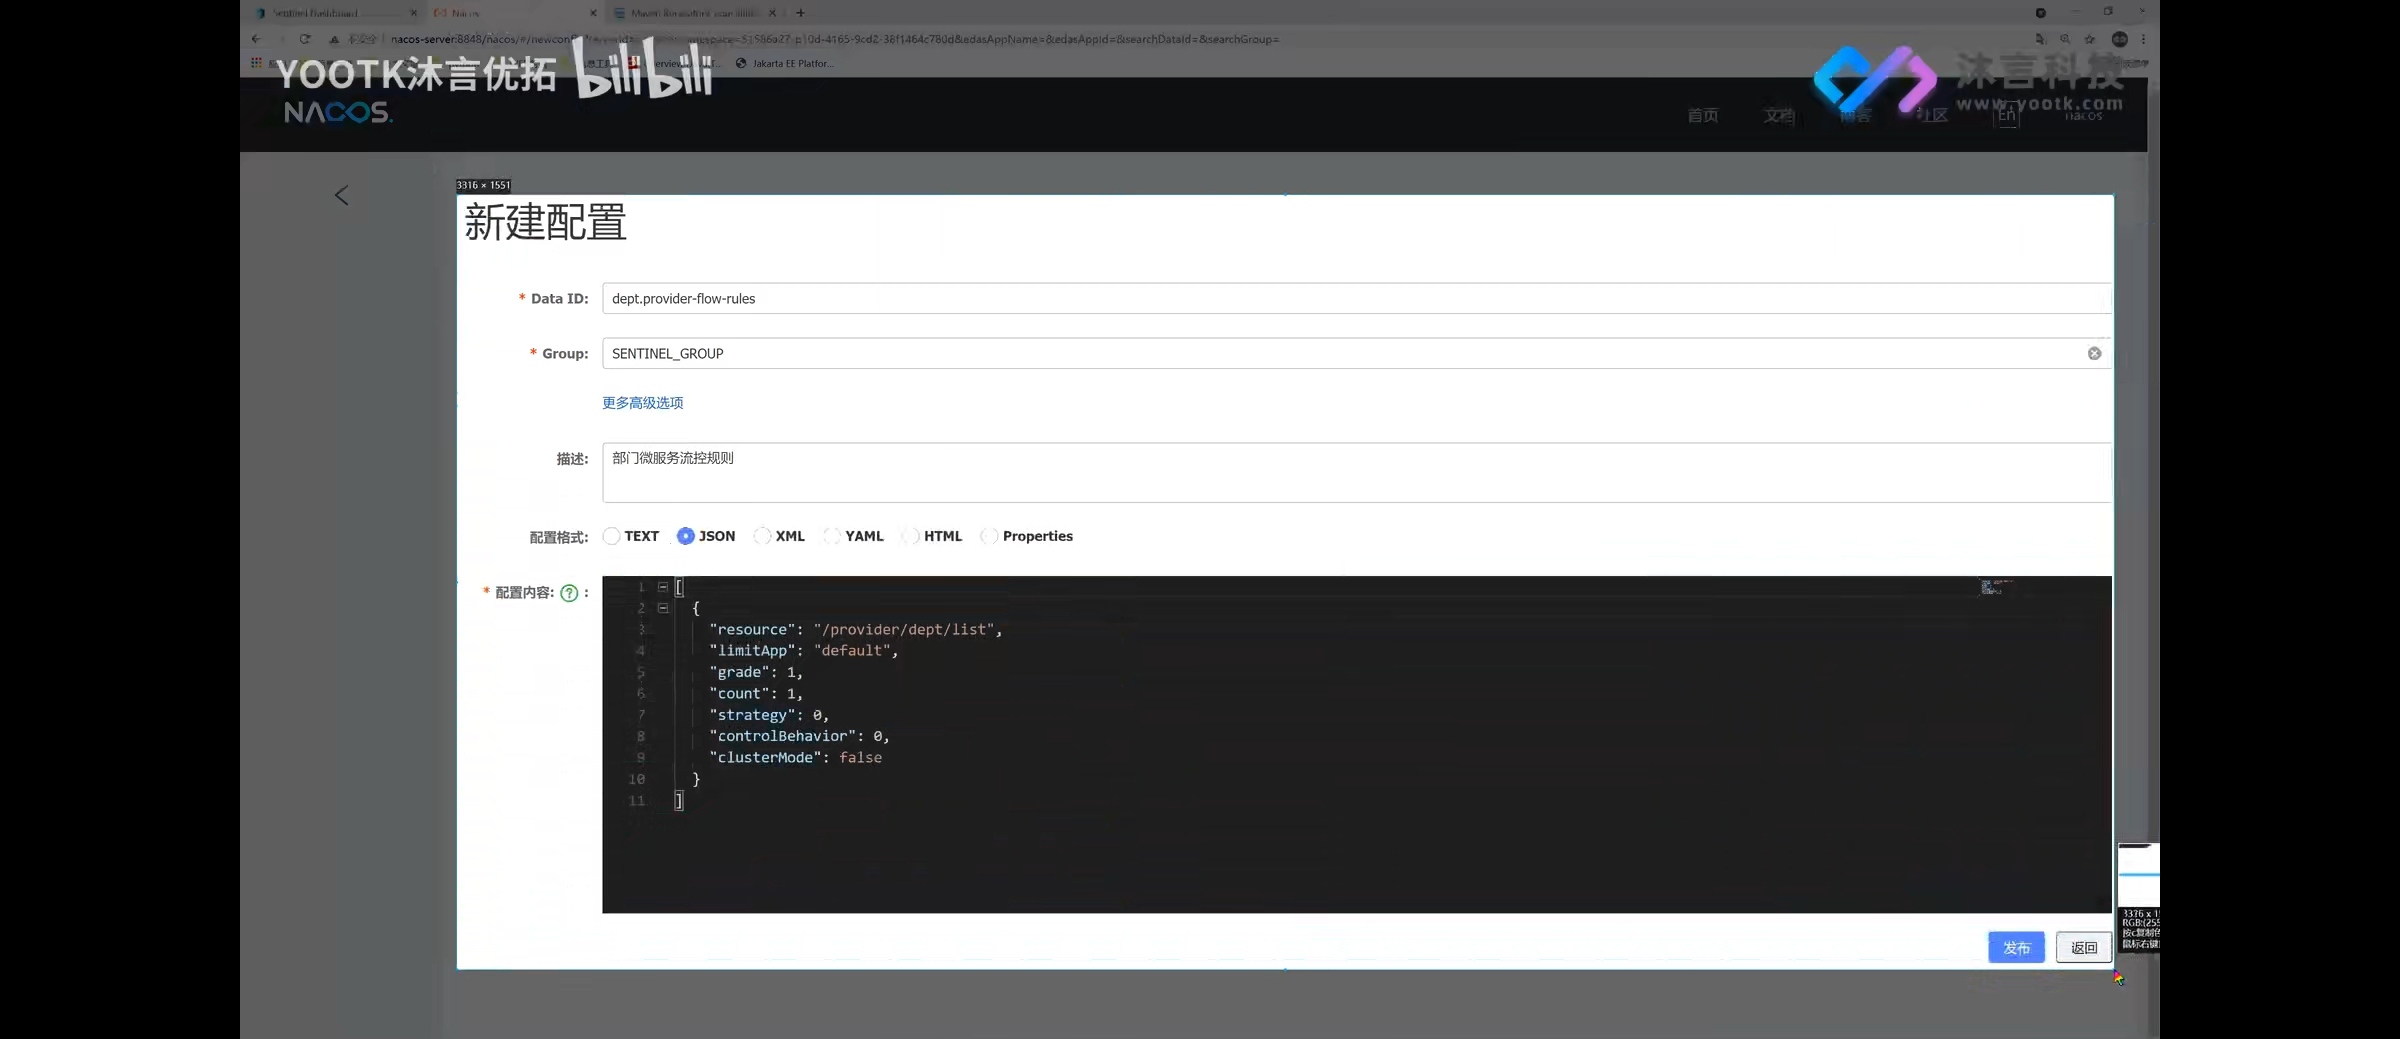Click the browser back arrow
The height and width of the screenshot is (1039, 2400).
click(256, 39)
